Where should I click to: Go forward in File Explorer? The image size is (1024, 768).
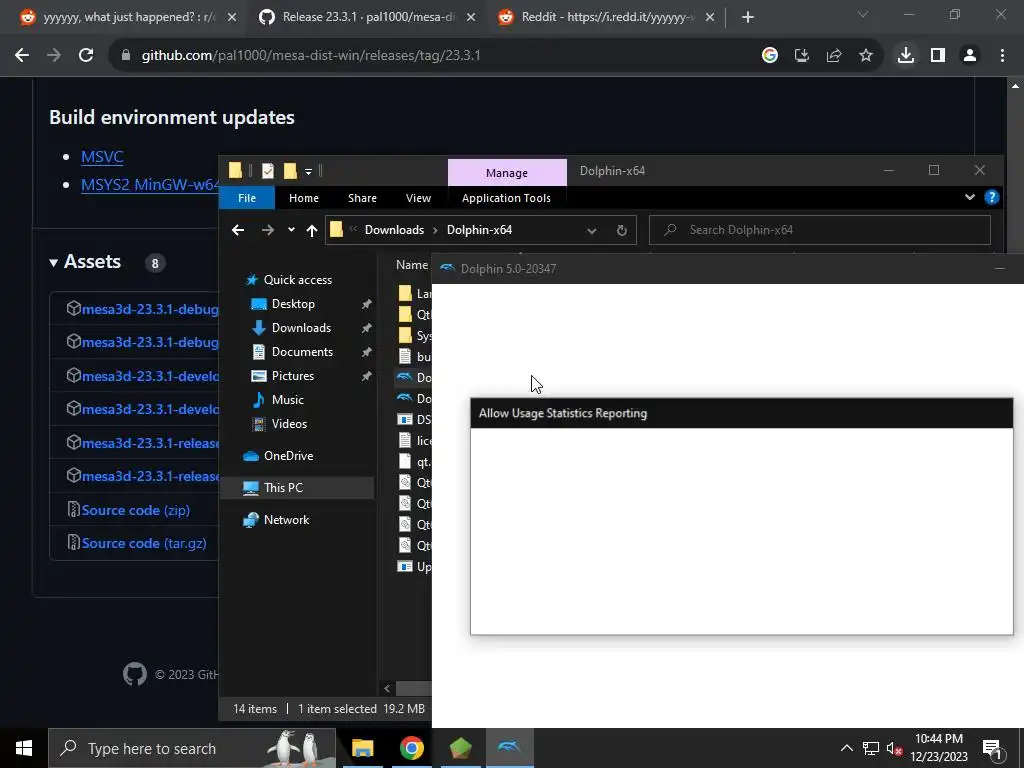coord(268,230)
